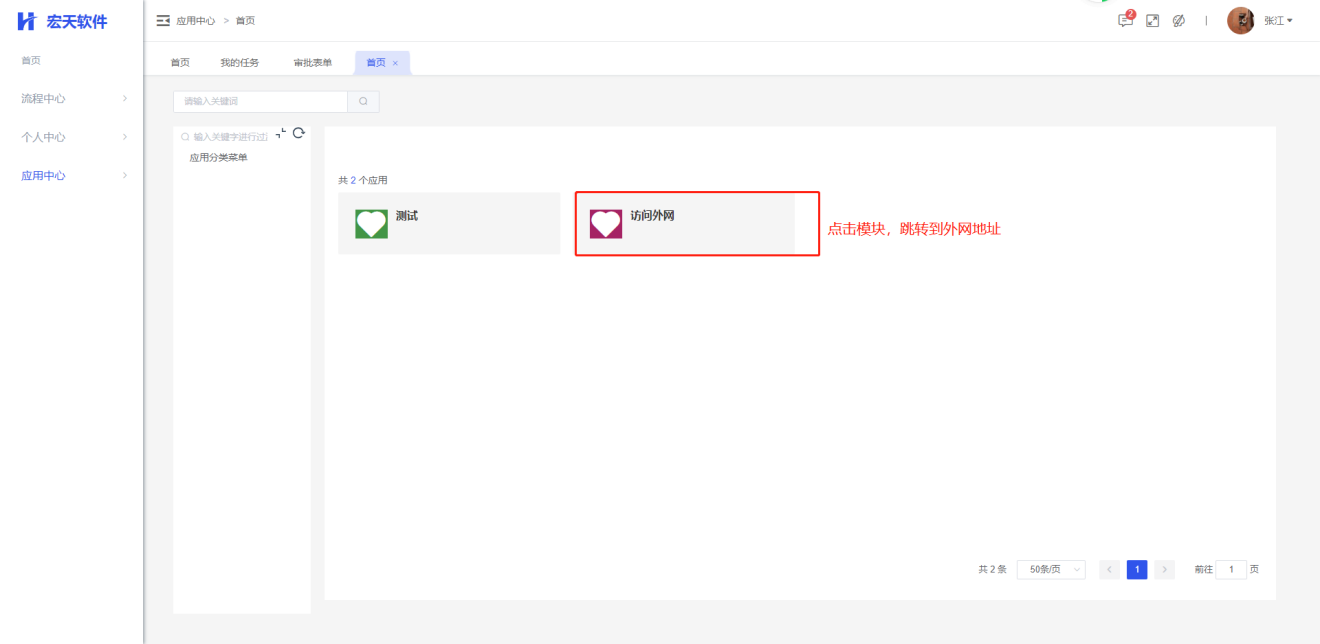Open the 测试 application card
This screenshot has height=644, width=1320.
click(449, 223)
